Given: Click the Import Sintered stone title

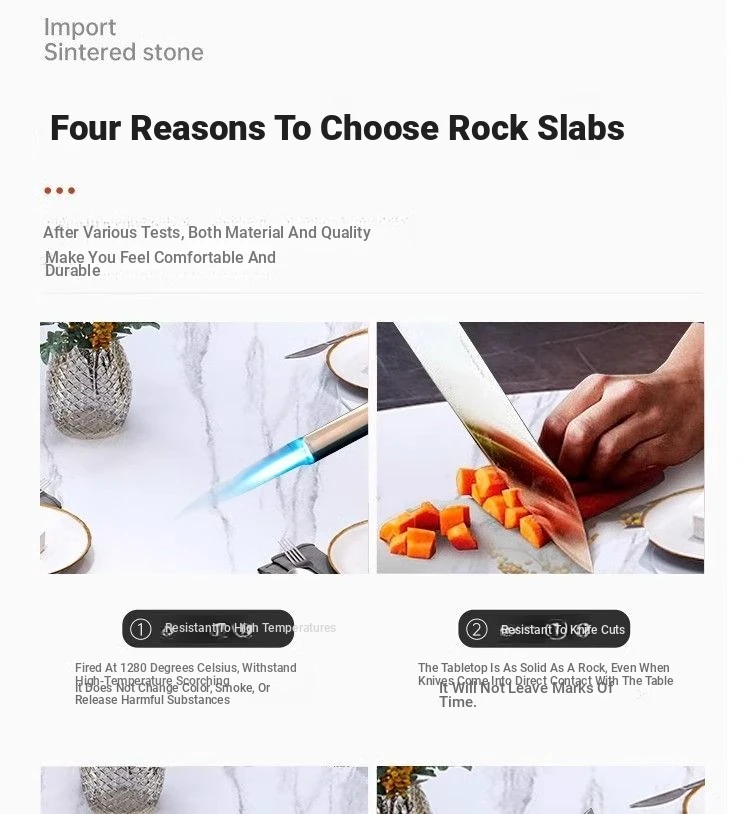Looking at the screenshot, I should pos(123,40).
